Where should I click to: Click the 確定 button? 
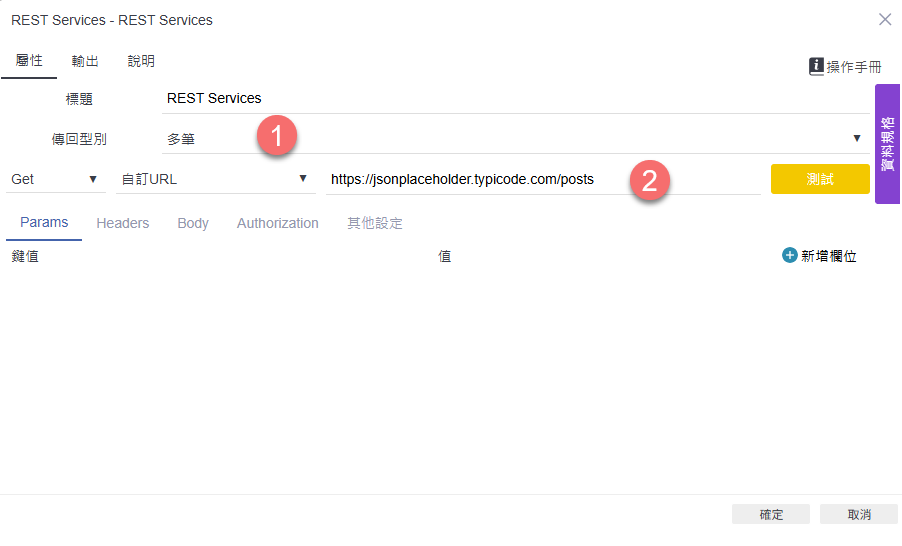click(771, 514)
